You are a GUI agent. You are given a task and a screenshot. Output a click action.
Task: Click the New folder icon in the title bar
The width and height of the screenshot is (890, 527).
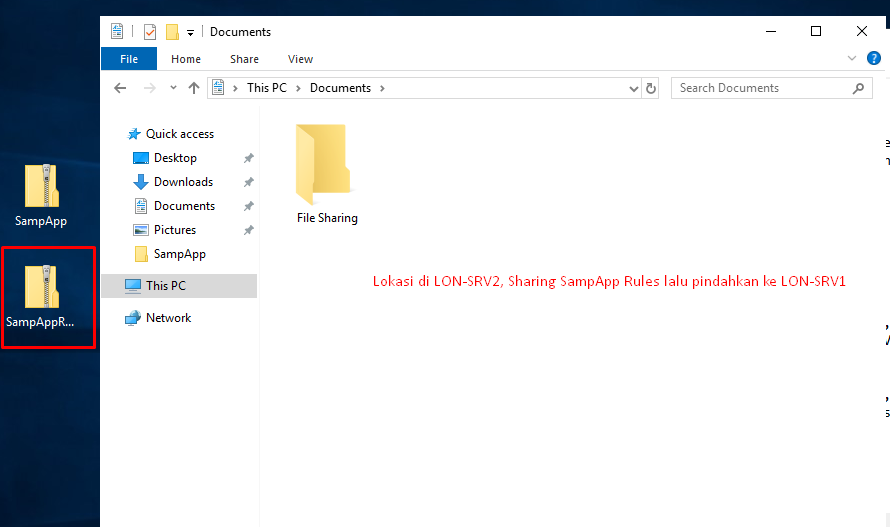click(172, 32)
